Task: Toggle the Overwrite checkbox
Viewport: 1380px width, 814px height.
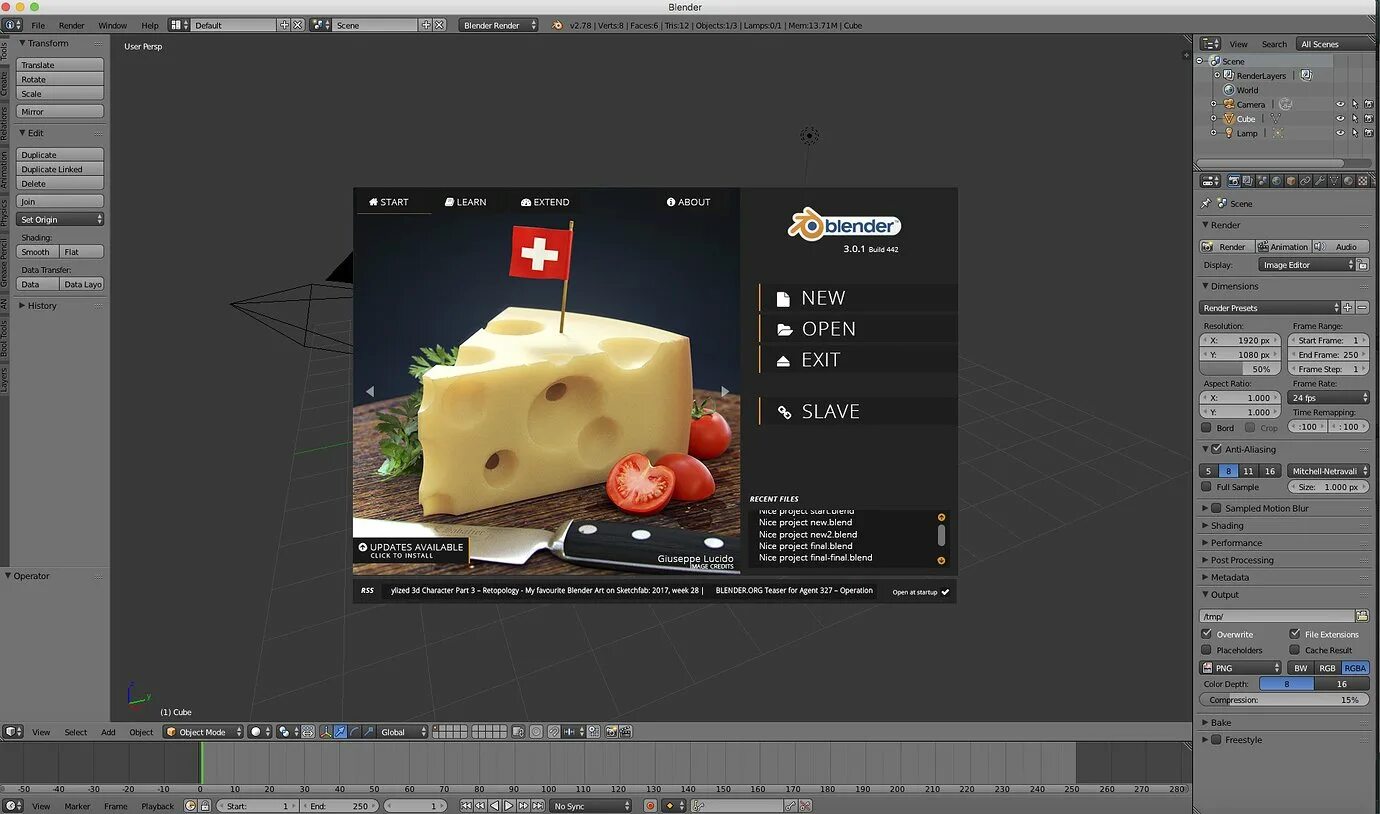Action: point(1206,634)
